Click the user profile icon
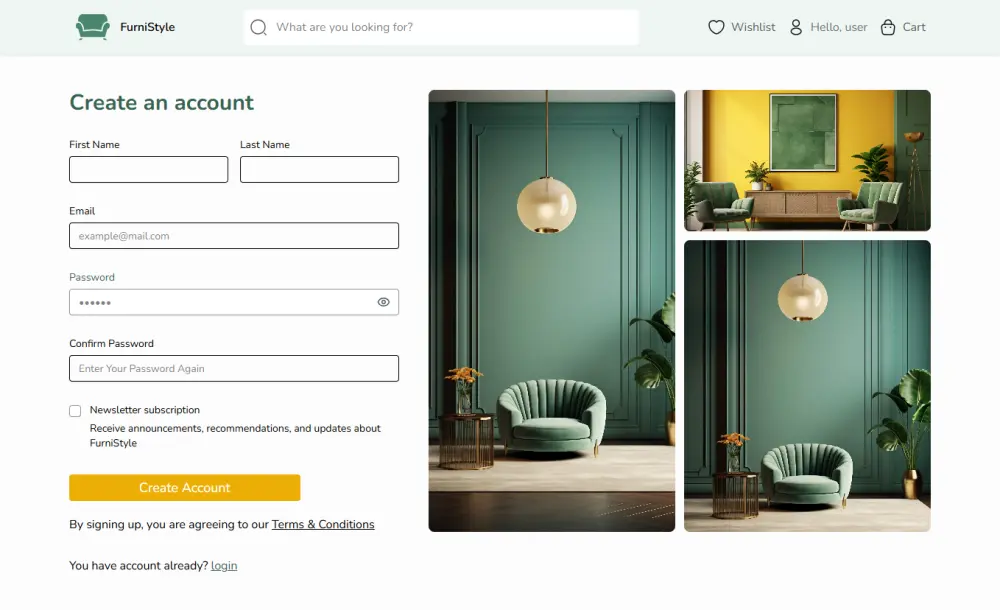This screenshot has height=610, width=1000. pos(796,27)
